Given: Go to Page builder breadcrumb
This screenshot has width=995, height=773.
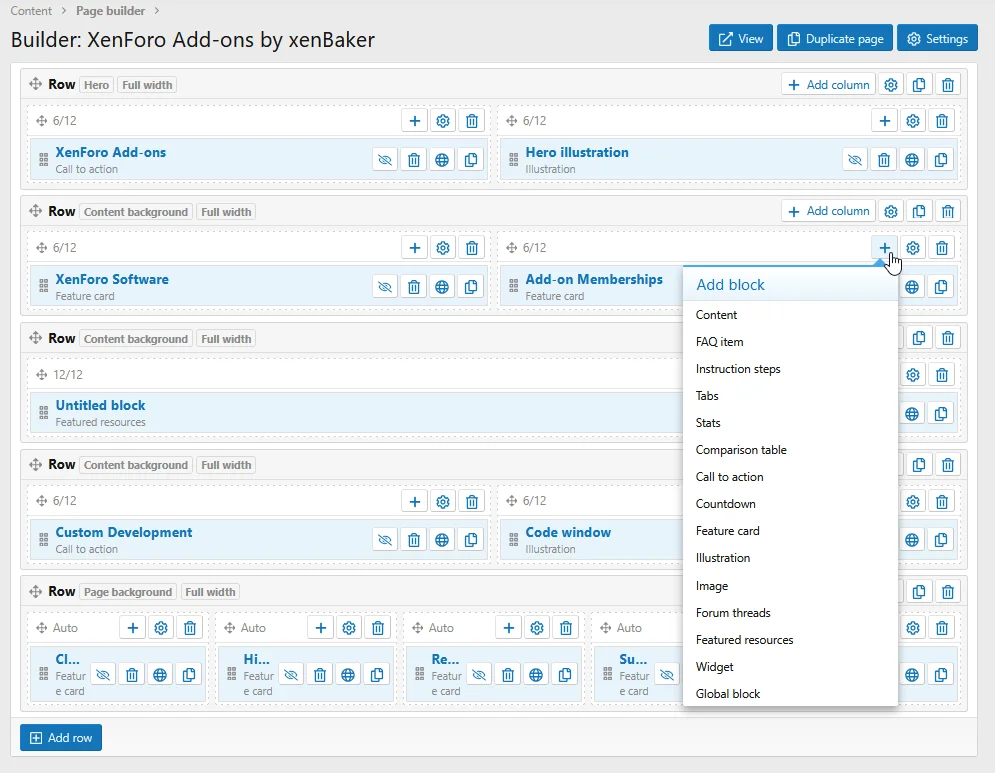Looking at the screenshot, I should [110, 11].
